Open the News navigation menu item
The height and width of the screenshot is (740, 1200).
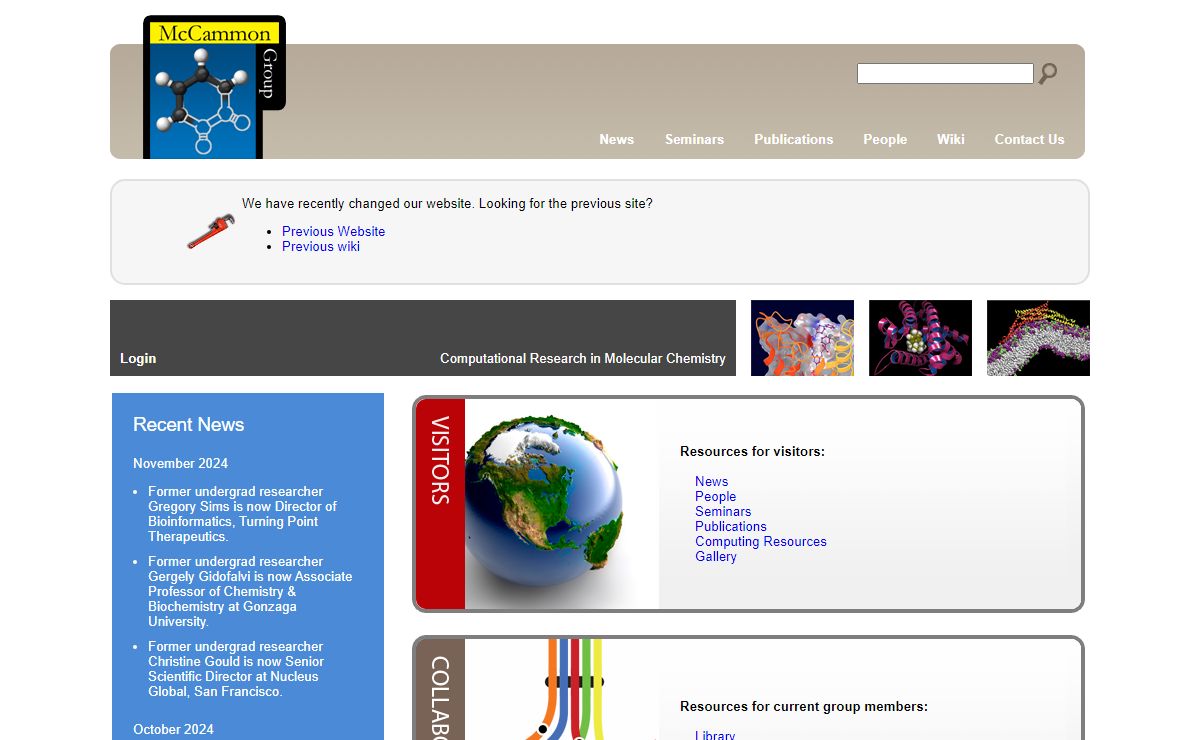tap(617, 139)
